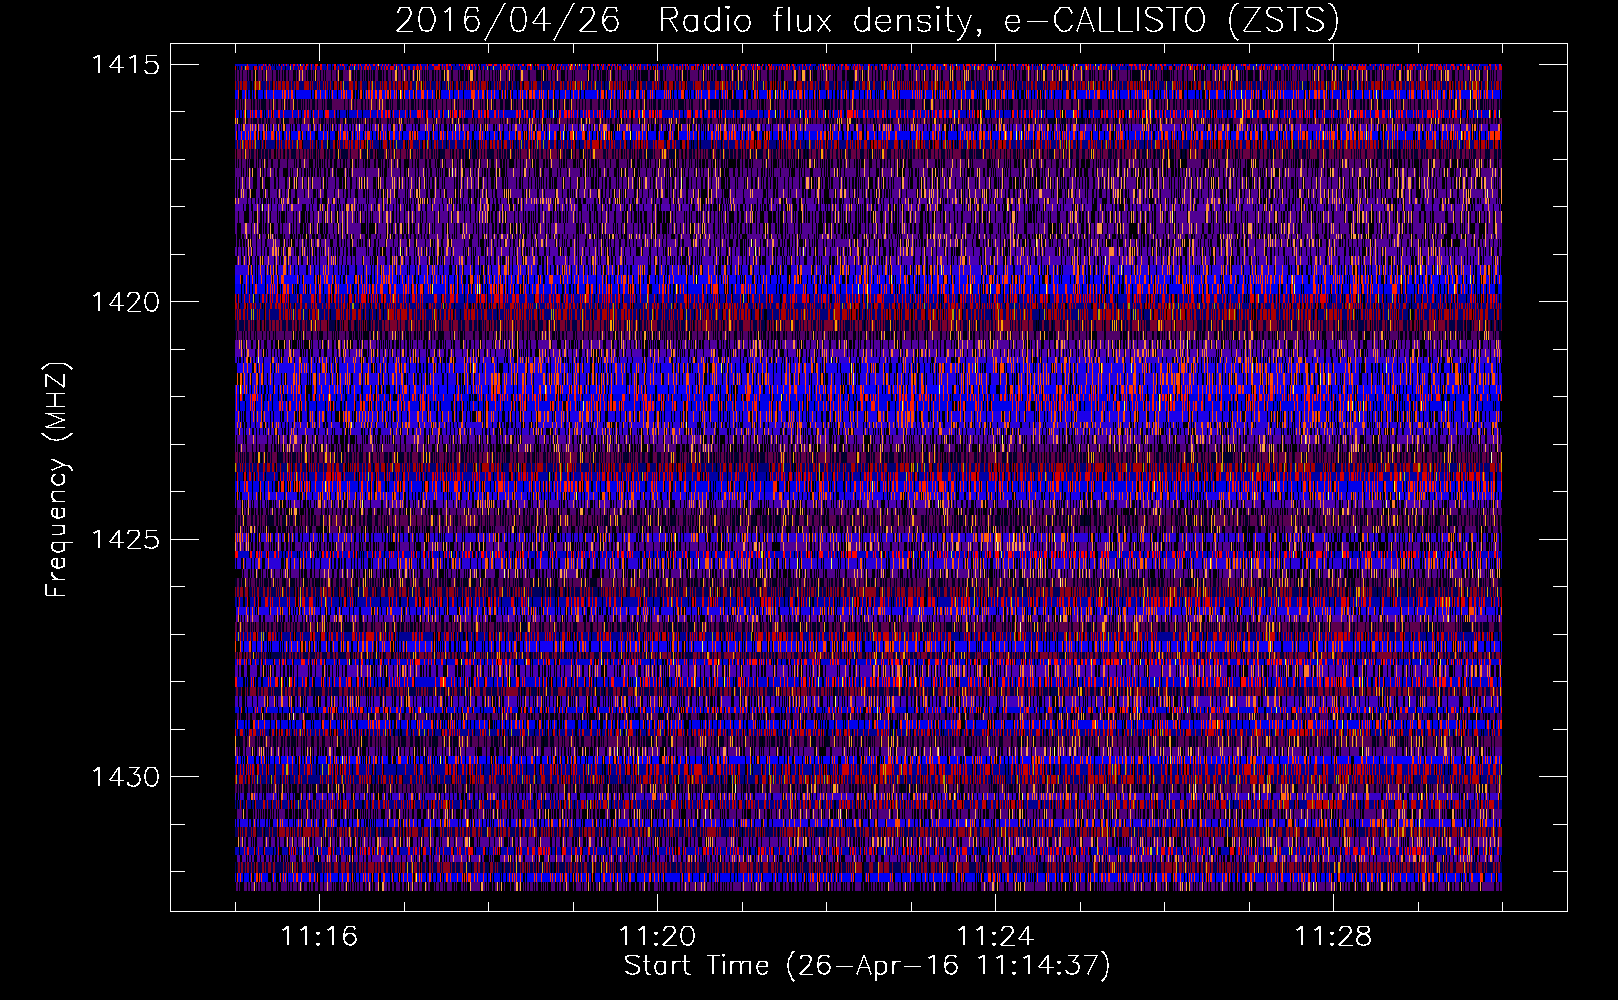Viewport: 1618px width, 1000px height.
Task: Click the 'Start Time (26-Apr-16 11:14:37)' axis title
Action: (867, 966)
